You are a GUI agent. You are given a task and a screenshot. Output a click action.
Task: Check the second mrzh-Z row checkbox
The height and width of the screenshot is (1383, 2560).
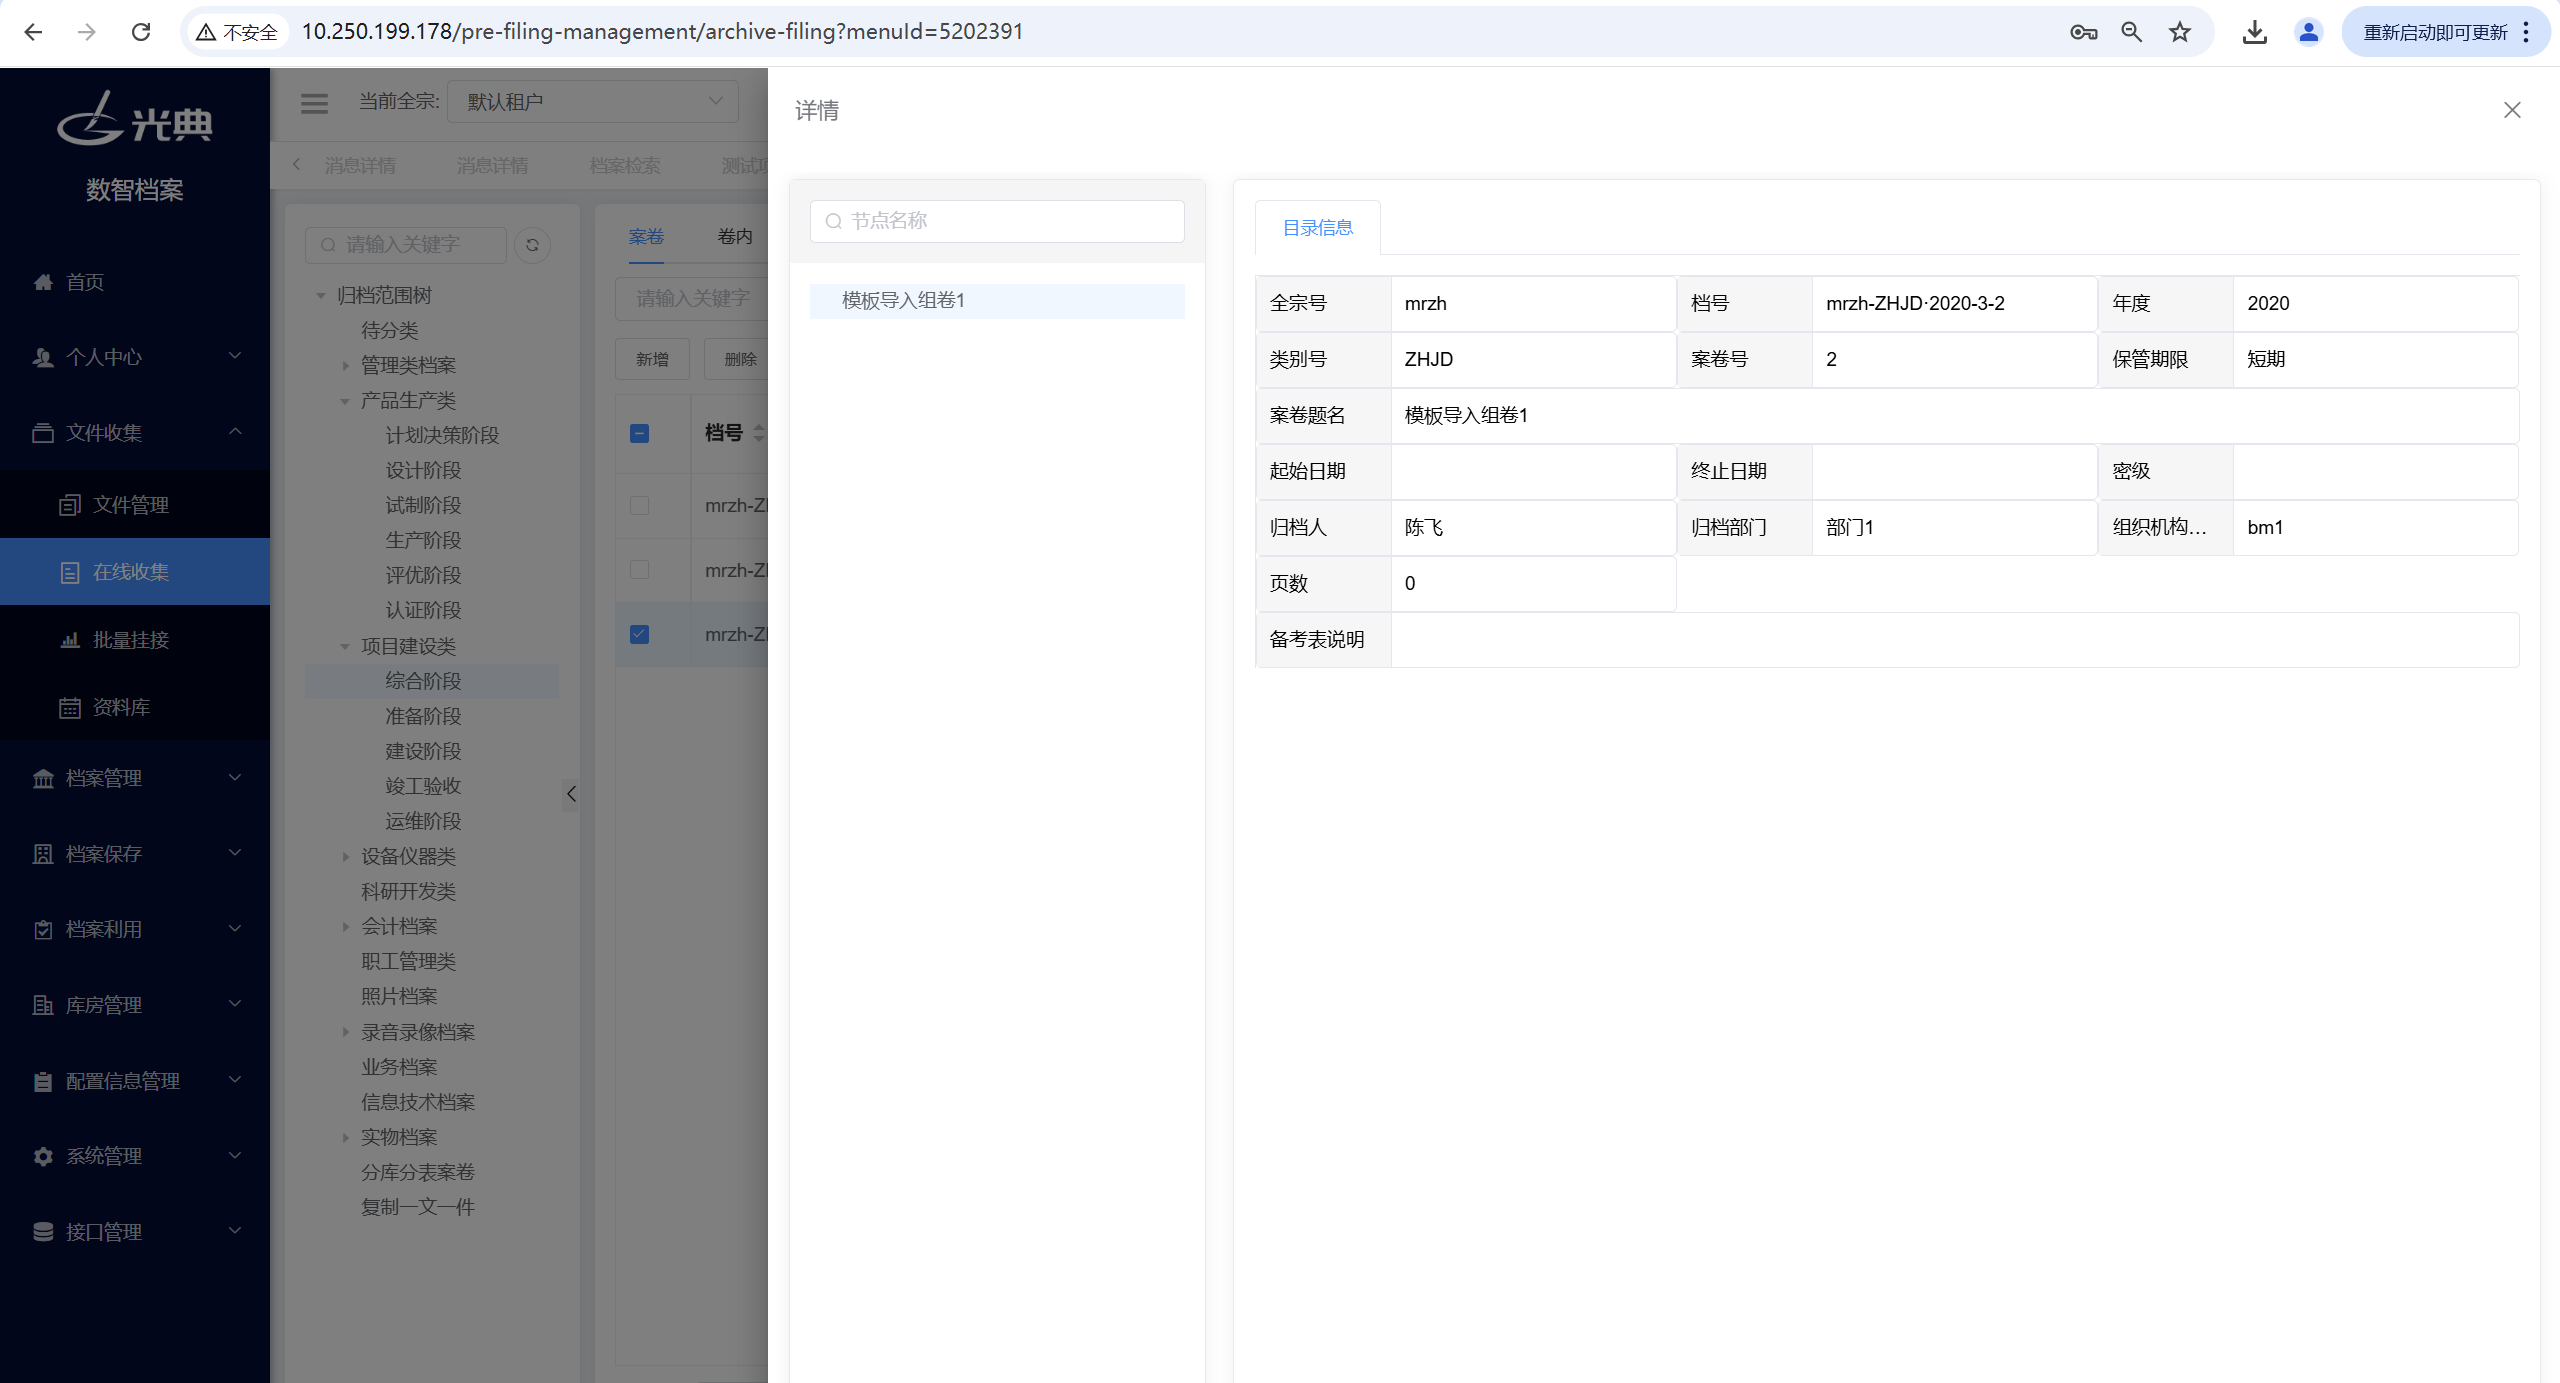(x=640, y=570)
